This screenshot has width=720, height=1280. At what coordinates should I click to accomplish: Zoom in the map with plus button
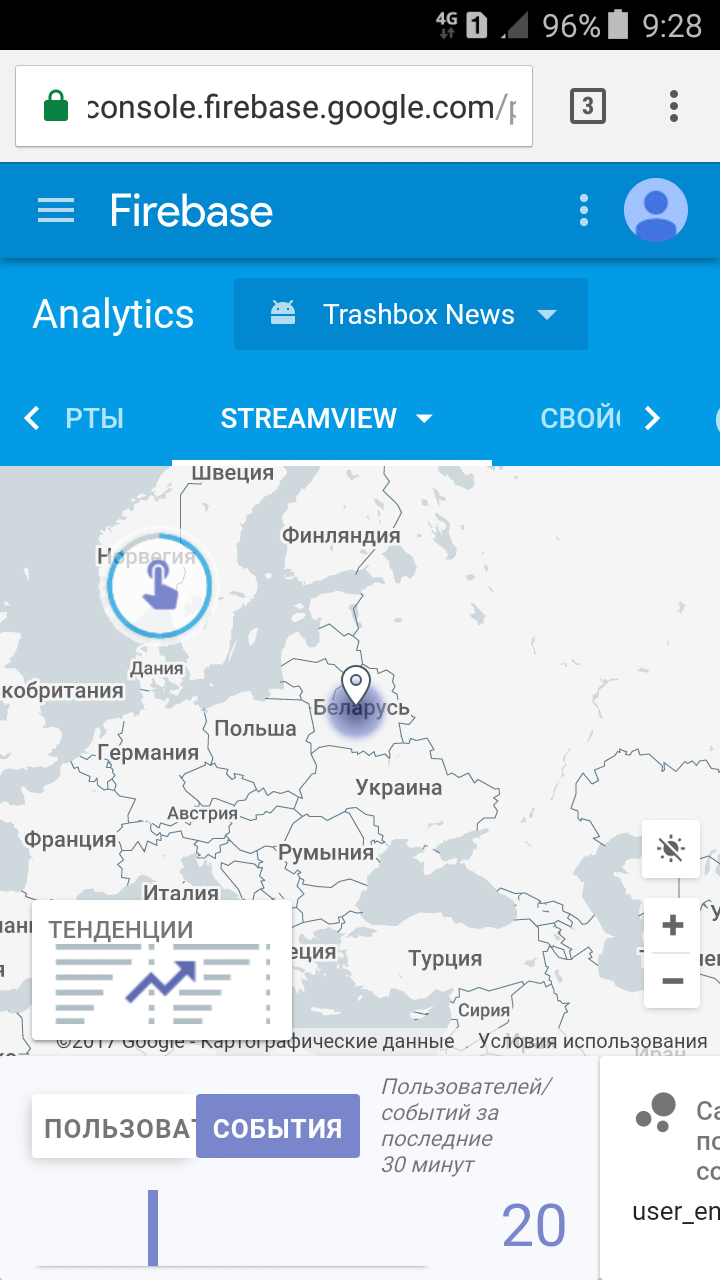[672, 926]
